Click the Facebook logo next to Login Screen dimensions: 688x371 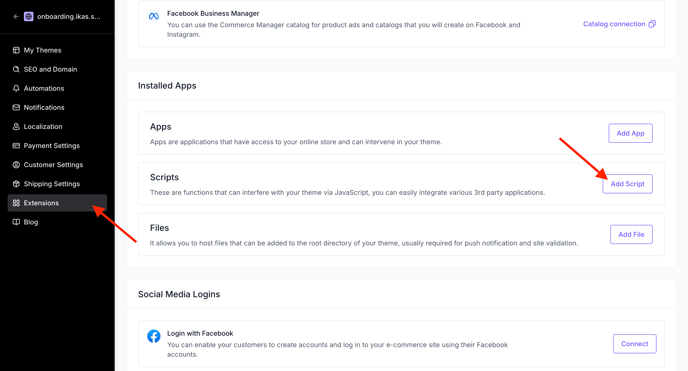tap(154, 336)
